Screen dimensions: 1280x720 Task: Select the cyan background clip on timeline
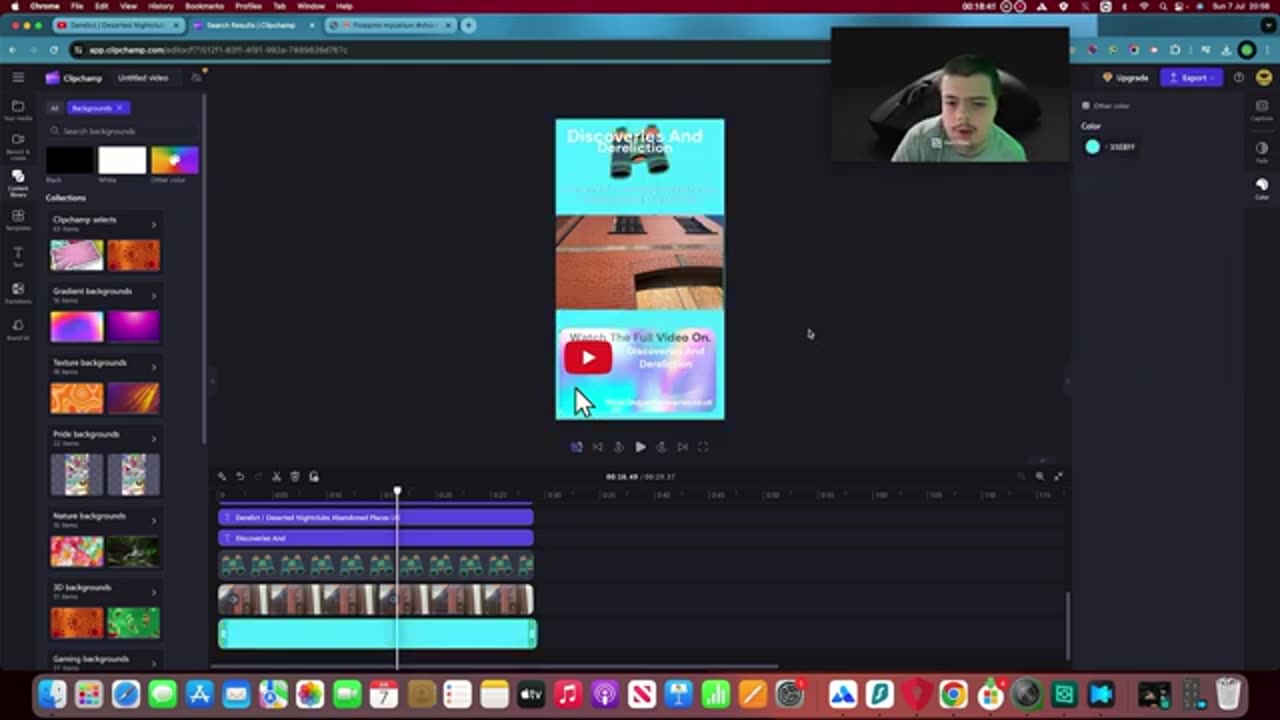[377, 634]
